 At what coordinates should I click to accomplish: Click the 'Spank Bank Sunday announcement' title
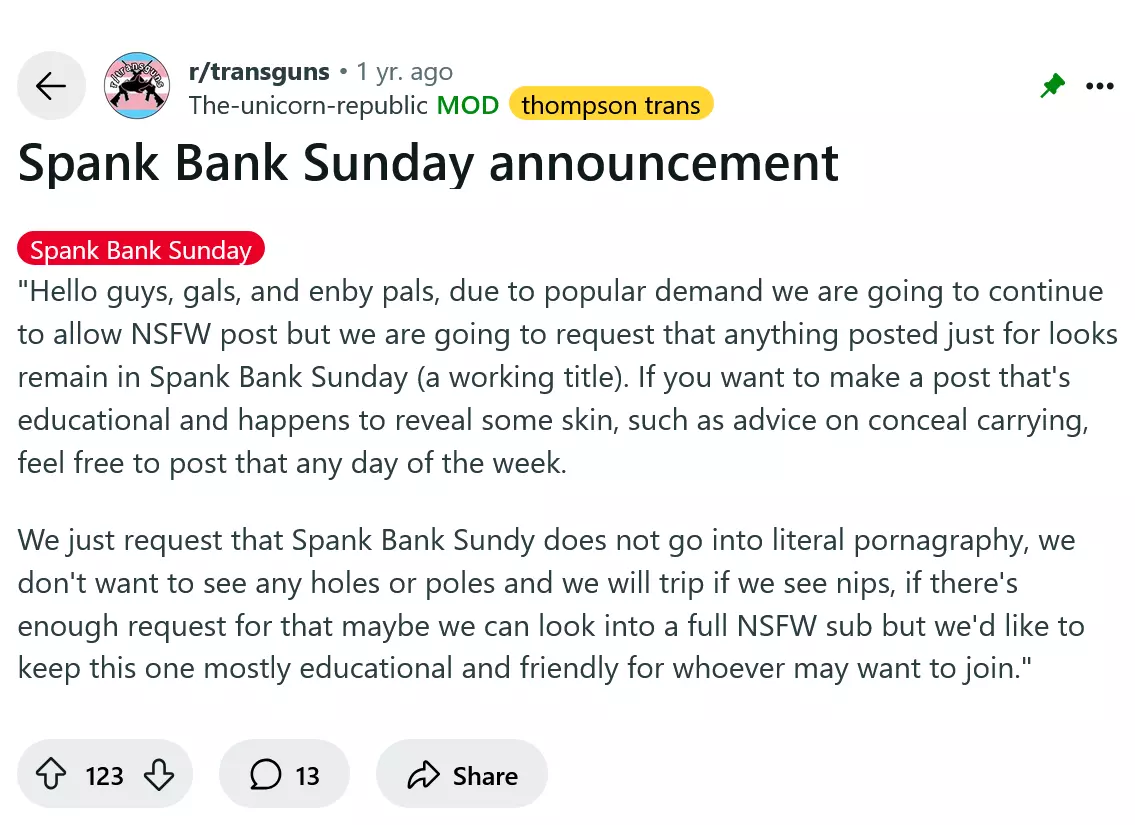click(x=428, y=163)
